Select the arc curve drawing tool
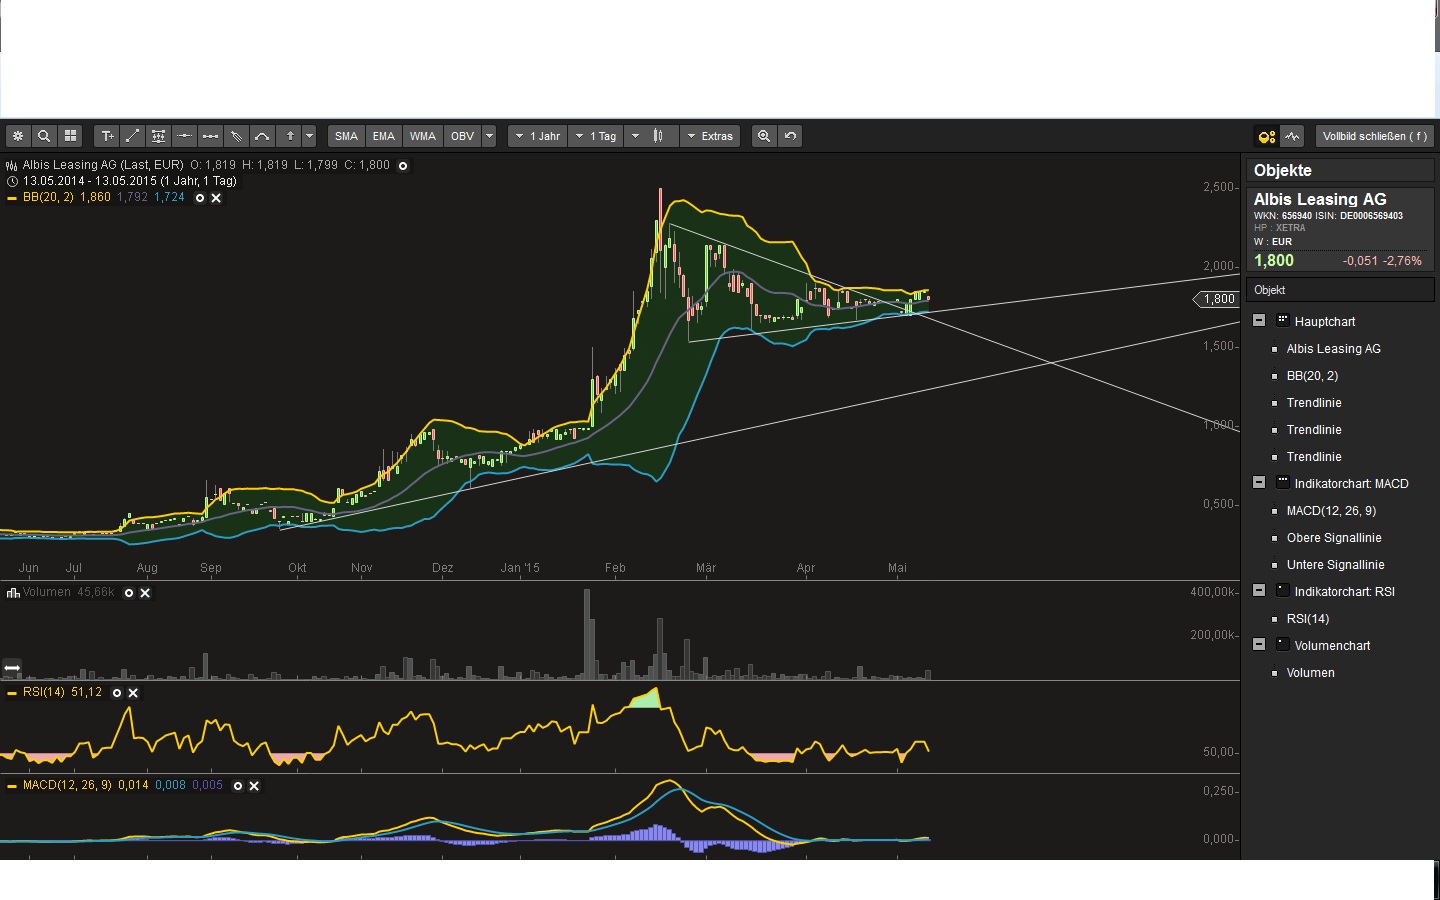 point(262,136)
